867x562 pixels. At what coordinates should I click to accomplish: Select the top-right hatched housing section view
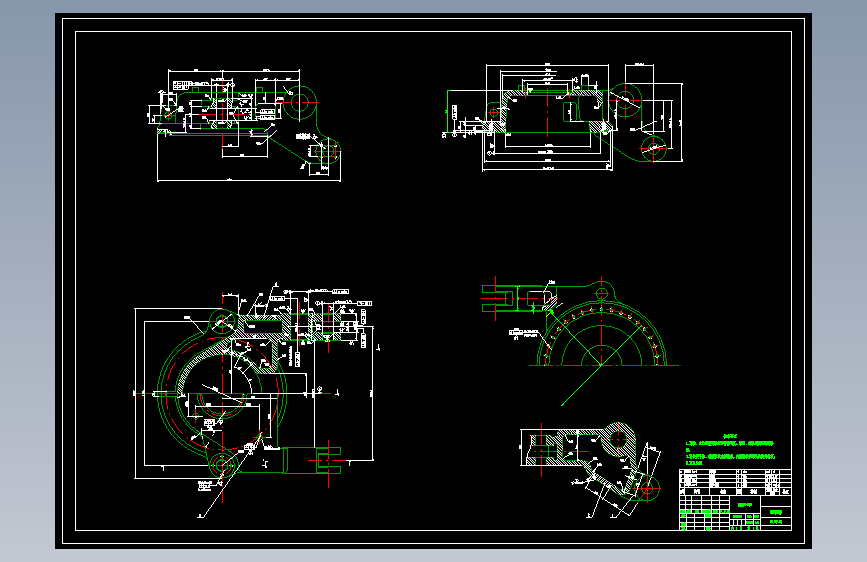[x=564, y=117]
